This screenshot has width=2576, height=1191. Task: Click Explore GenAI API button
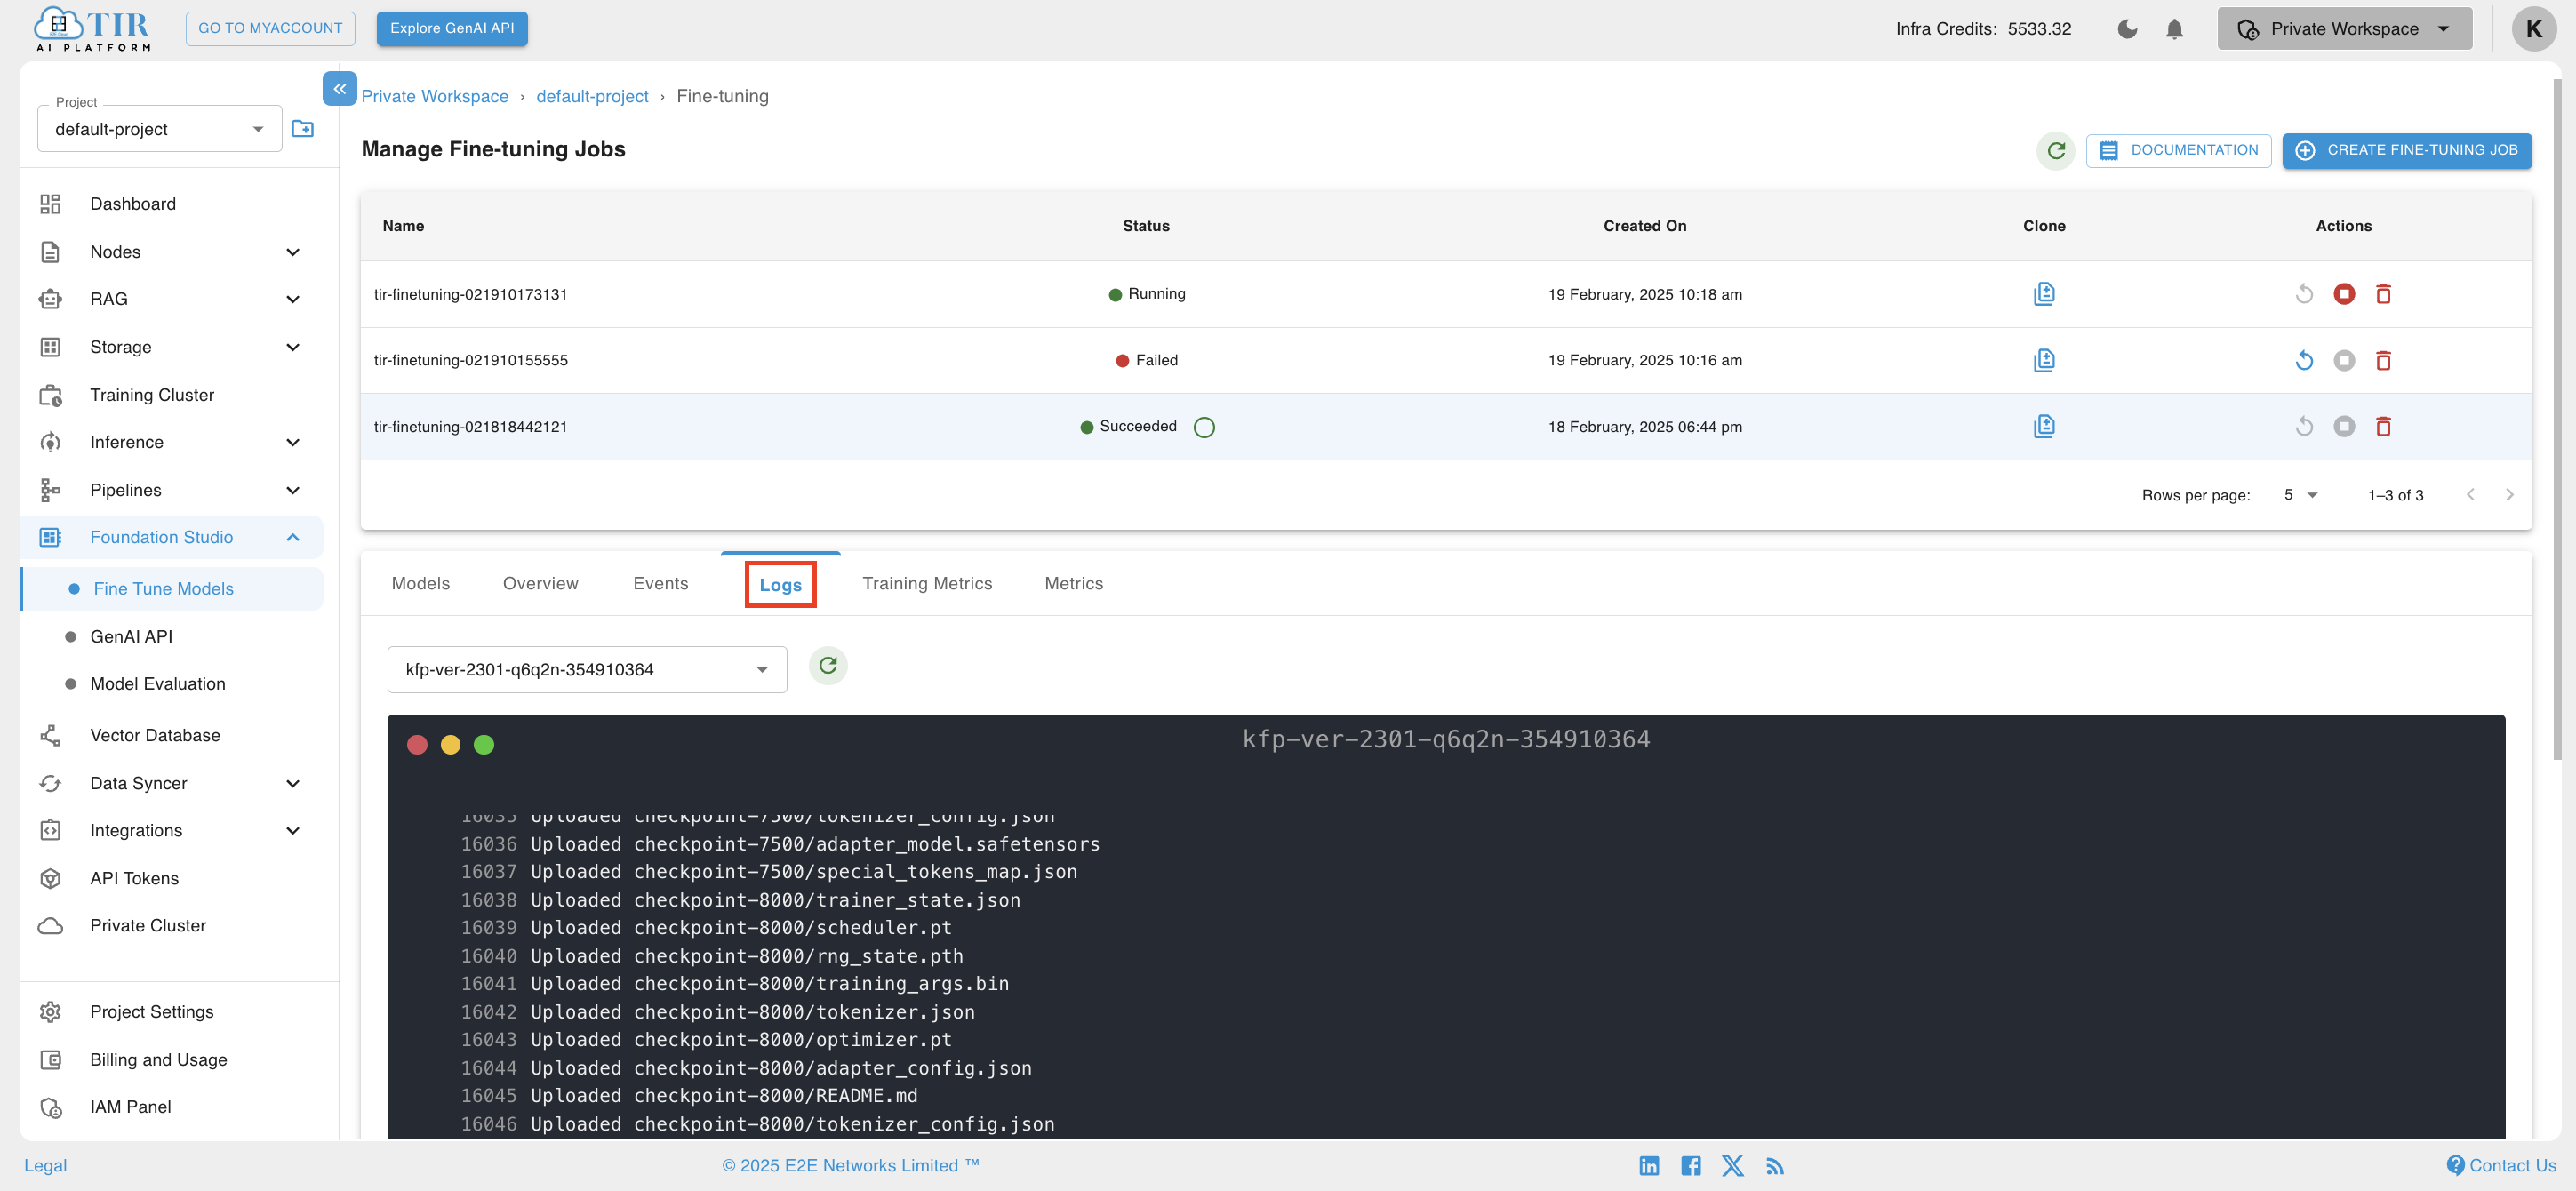452,28
